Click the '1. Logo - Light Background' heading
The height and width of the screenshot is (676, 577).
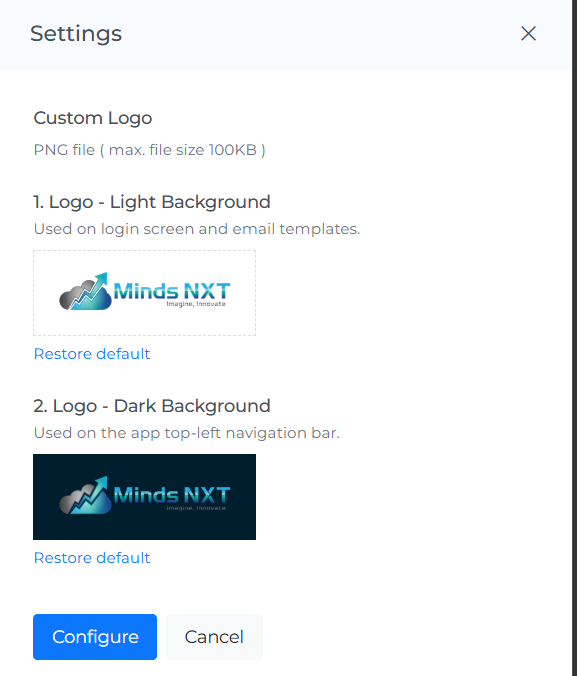(x=152, y=202)
